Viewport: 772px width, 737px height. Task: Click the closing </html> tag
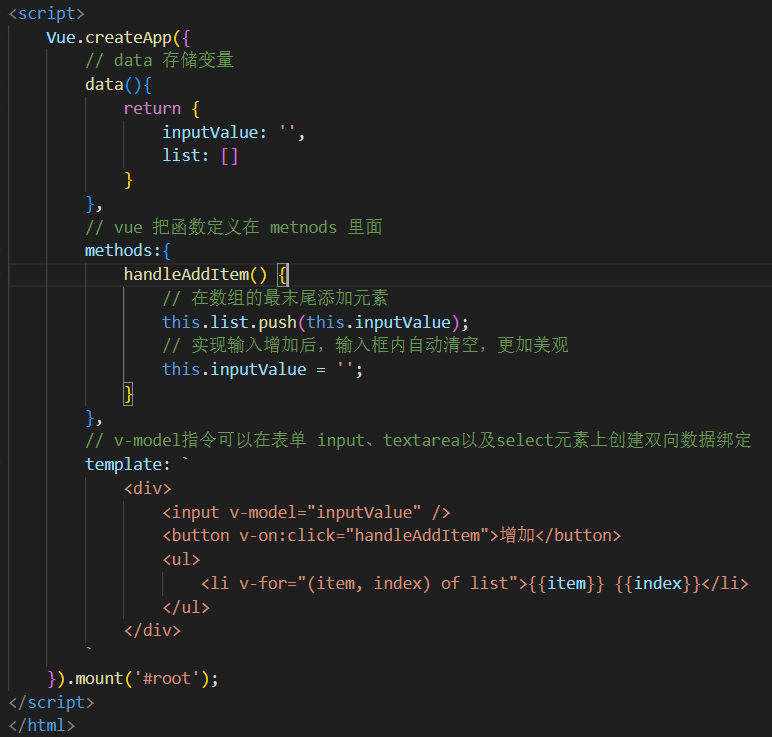coord(42,725)
